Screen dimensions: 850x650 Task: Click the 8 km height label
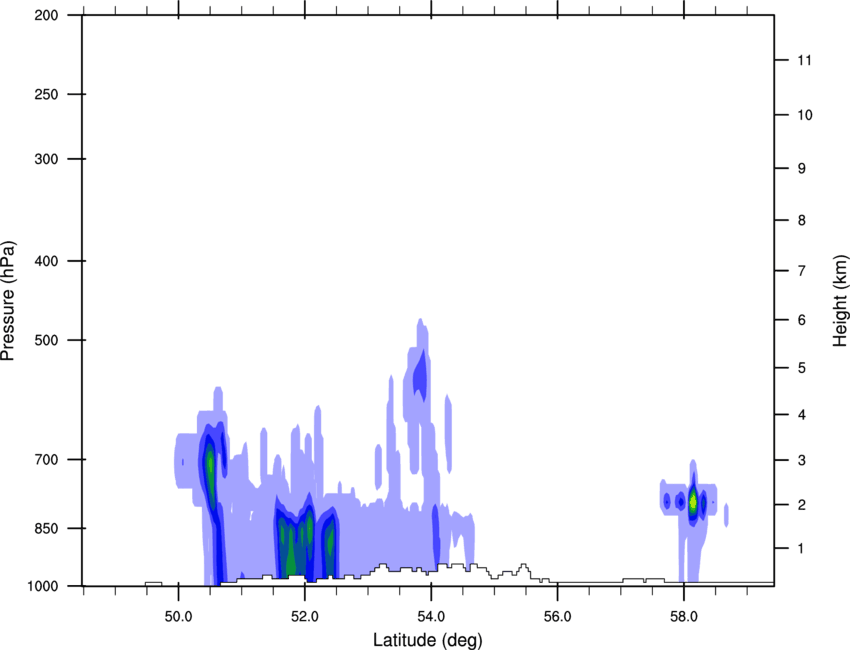pyautogui.click(x=802, y=220)
